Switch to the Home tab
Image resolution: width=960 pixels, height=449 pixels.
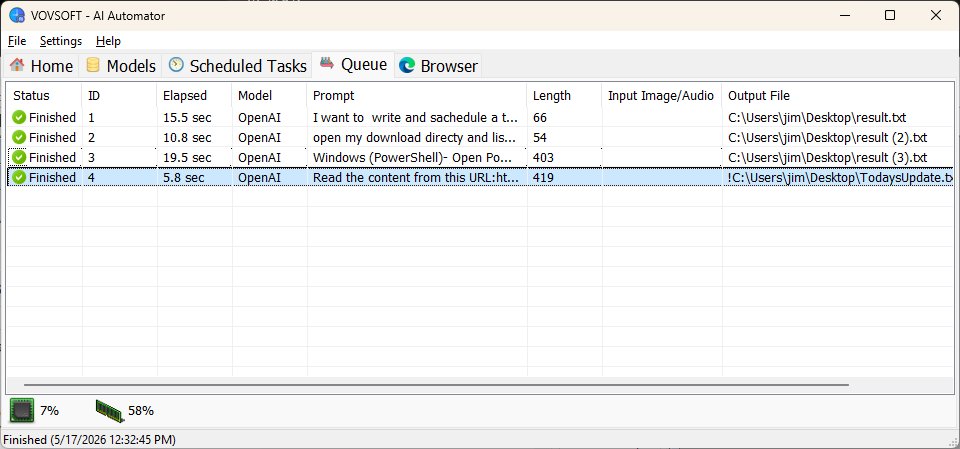pyautogui.click(x=42, y=66)
